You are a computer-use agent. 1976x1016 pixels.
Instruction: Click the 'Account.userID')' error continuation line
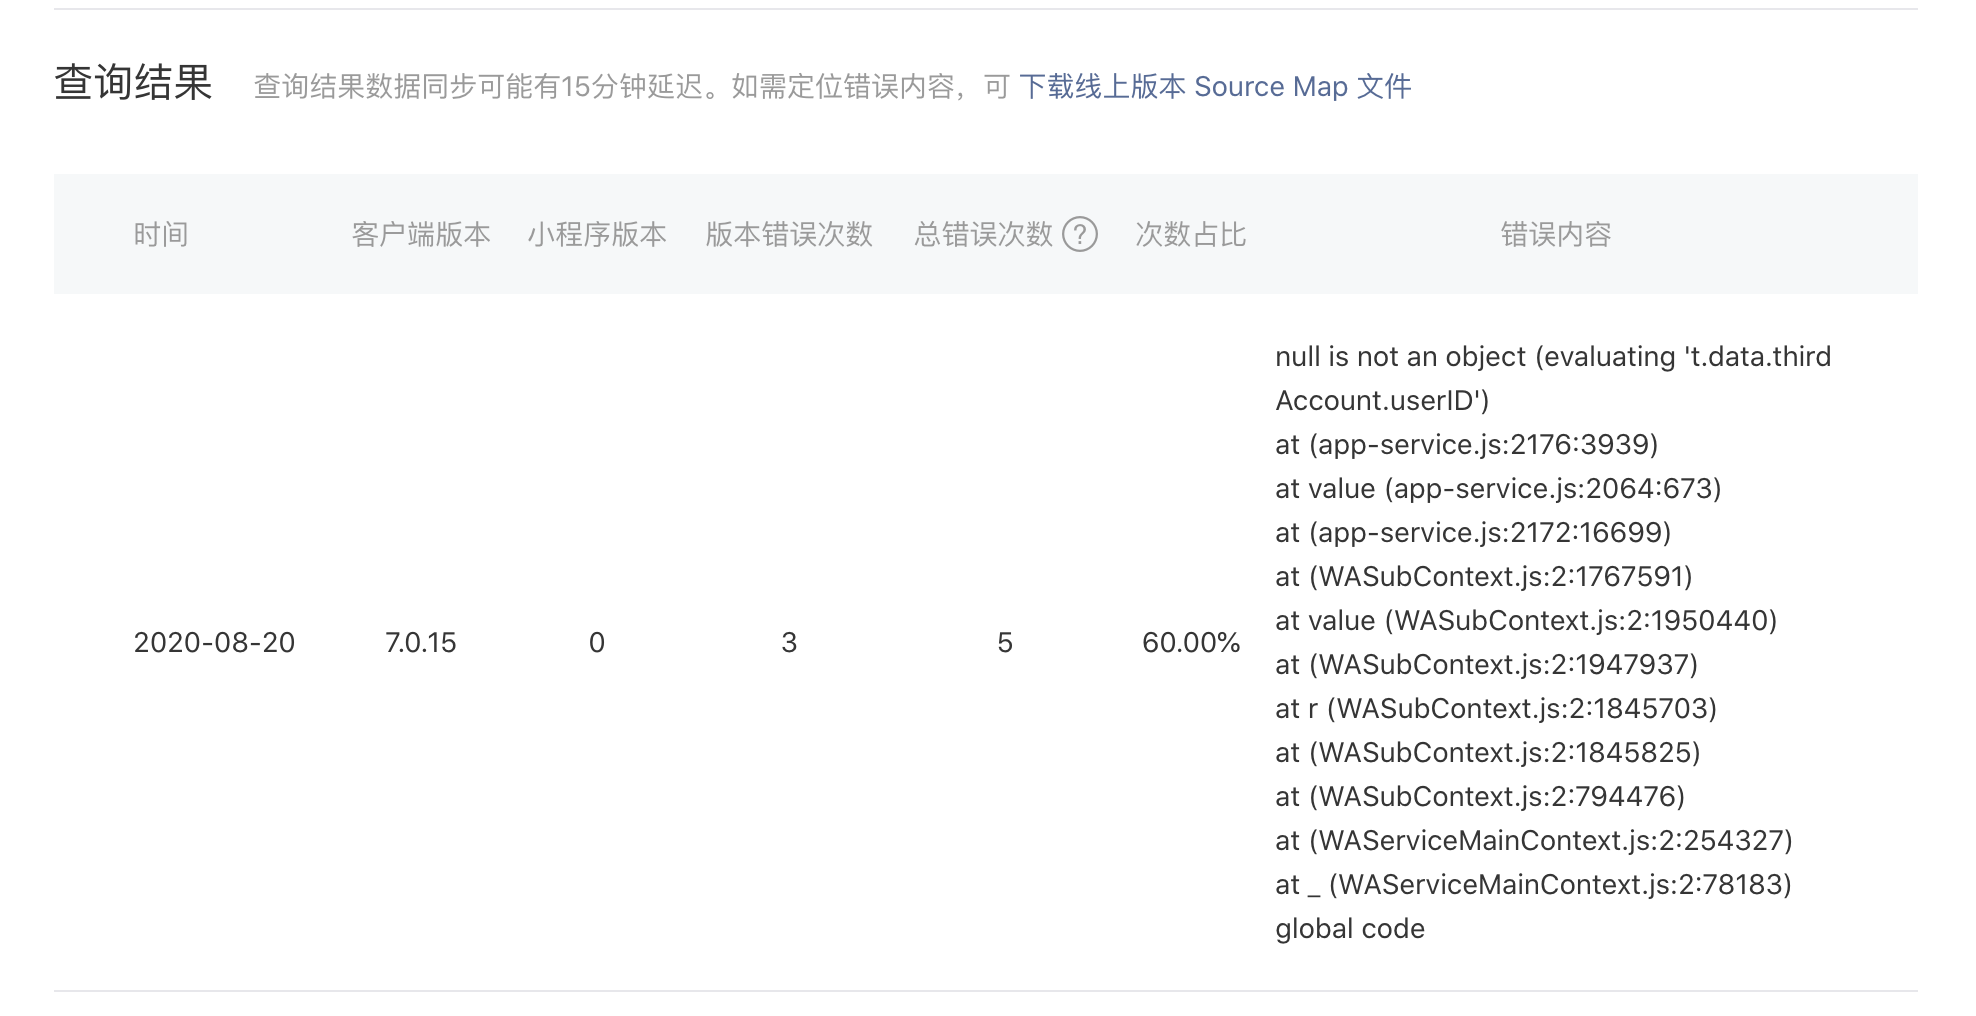pyautogui.click(x=1382, y=401)
